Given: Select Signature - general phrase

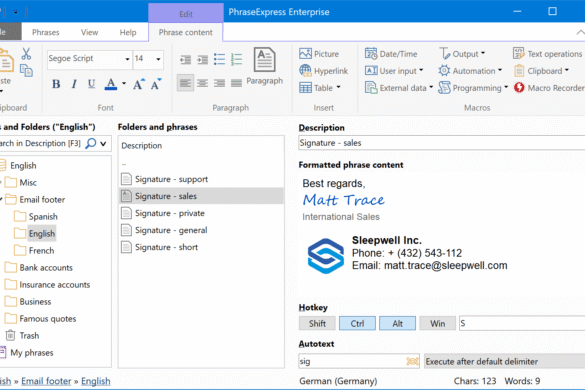Looking at the screenshot, I should click(201, 230).
